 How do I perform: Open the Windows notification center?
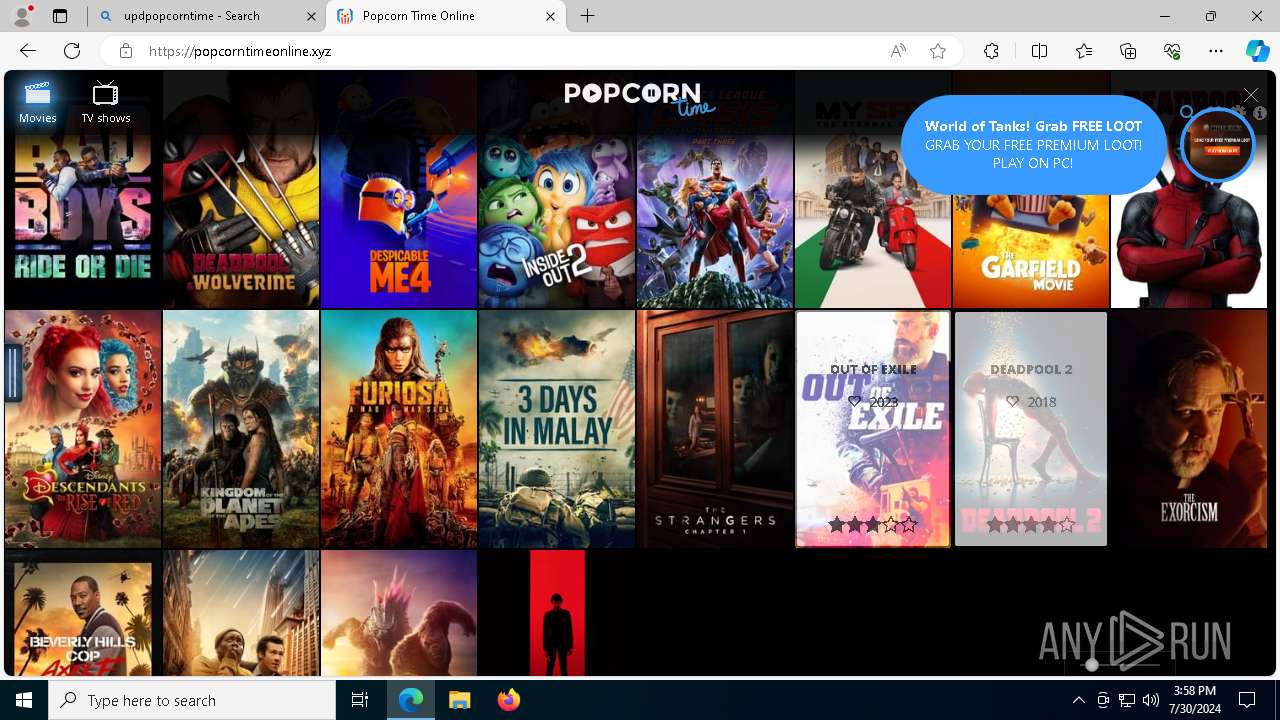tap(1247, 700)
